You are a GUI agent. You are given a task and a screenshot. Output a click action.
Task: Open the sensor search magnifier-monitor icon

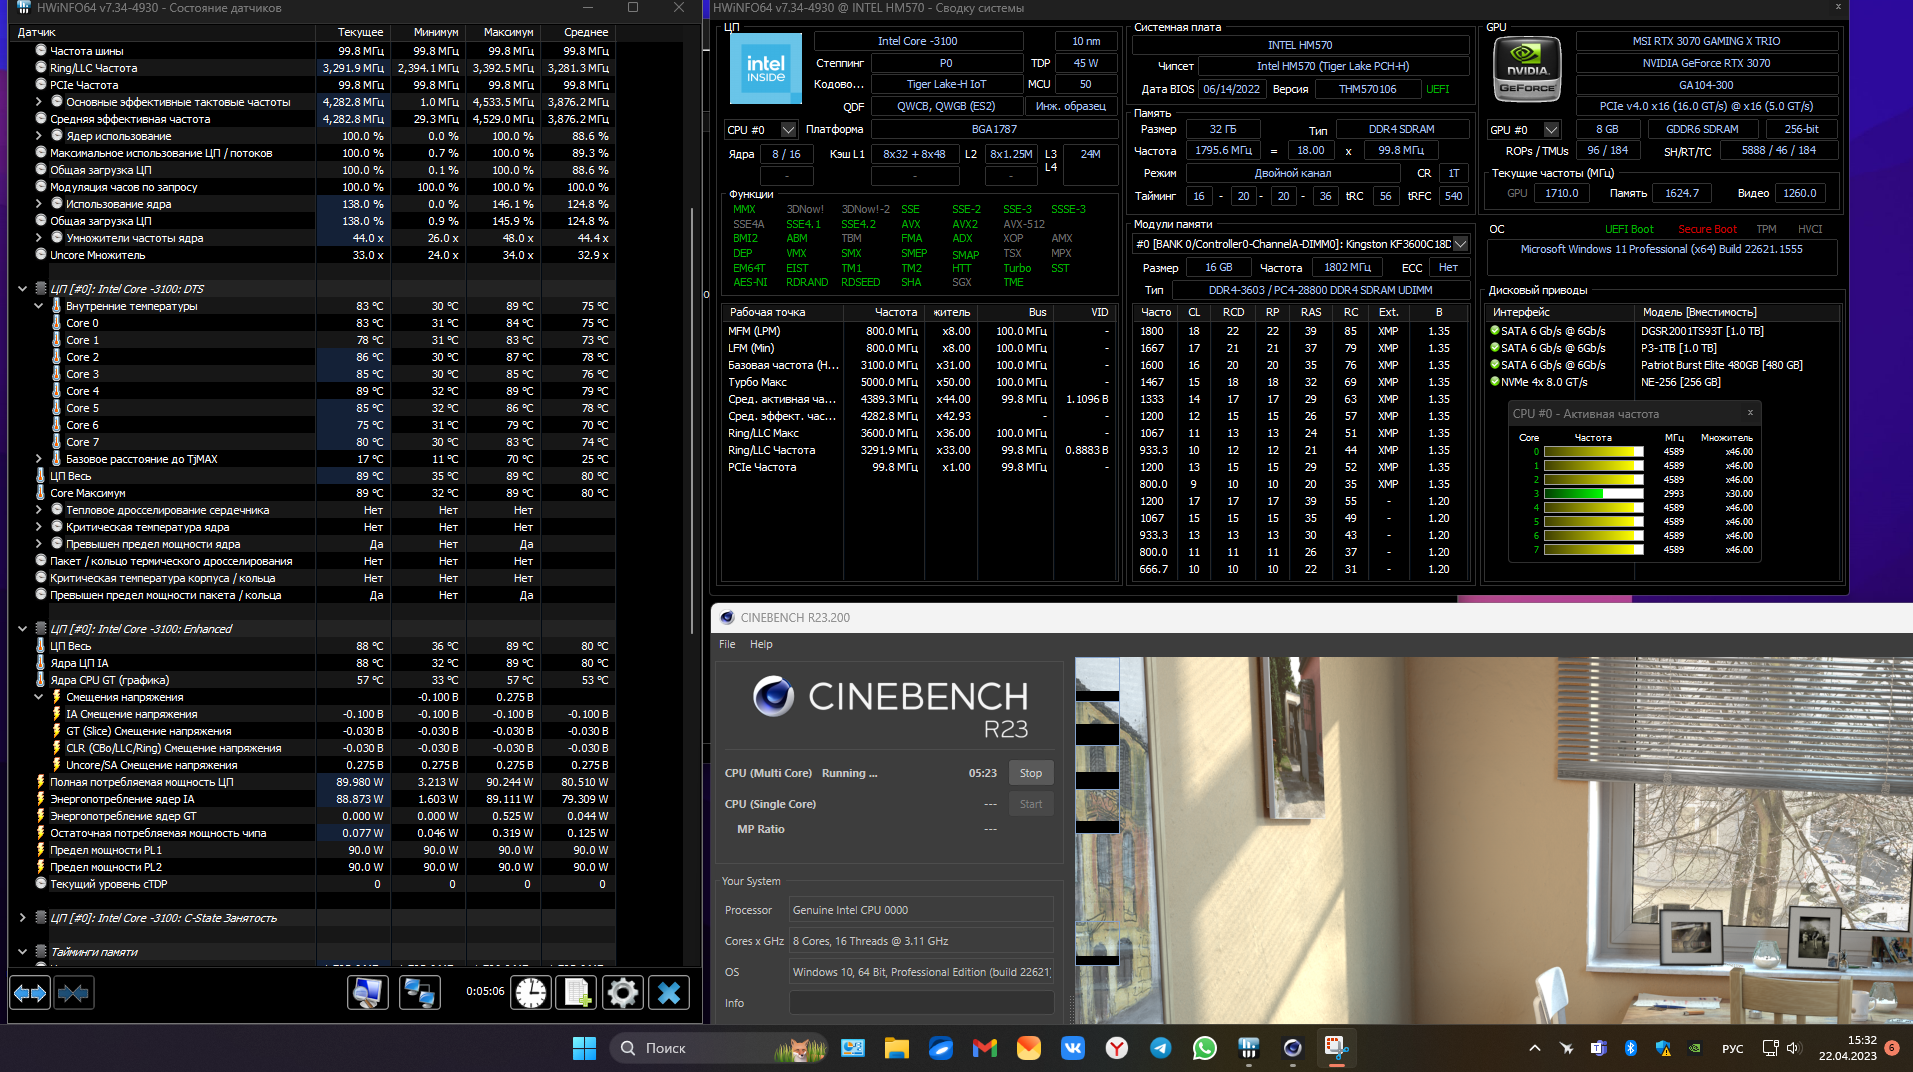point(368,993)
